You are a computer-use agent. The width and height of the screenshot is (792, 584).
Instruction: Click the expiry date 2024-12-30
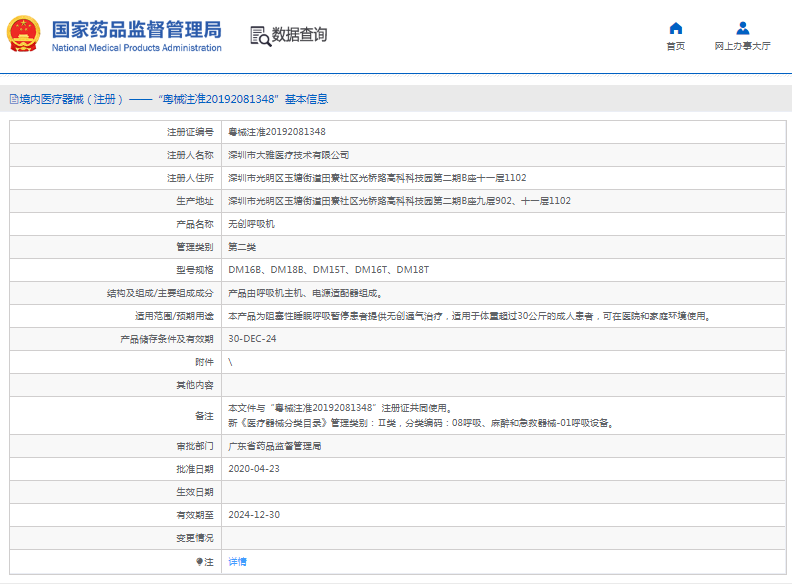point(253,515)
